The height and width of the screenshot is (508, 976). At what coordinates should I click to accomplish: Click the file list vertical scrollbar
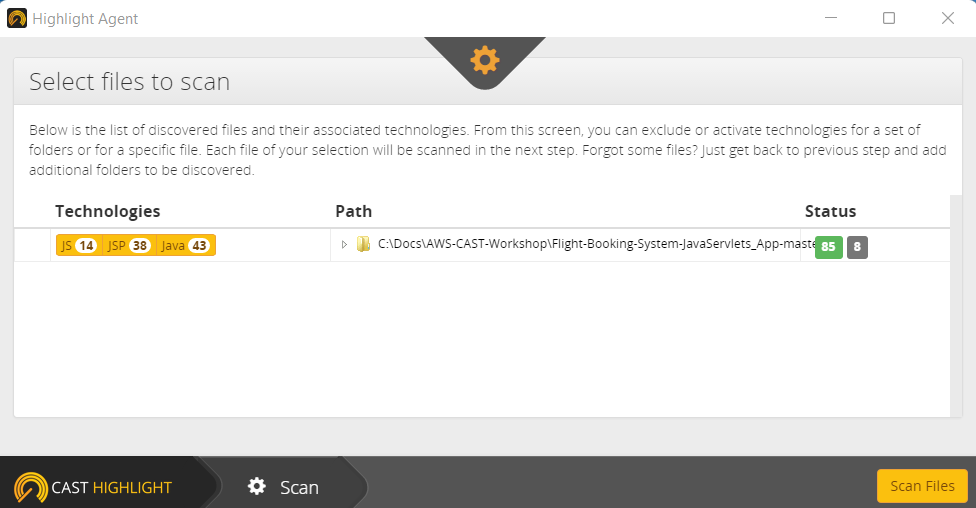[956, 306]
